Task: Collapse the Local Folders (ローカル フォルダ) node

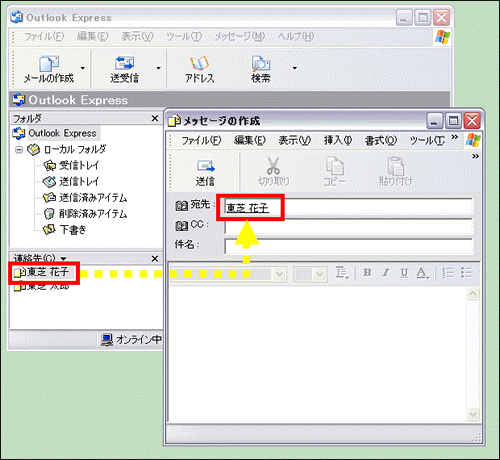Action: [19, 150]
